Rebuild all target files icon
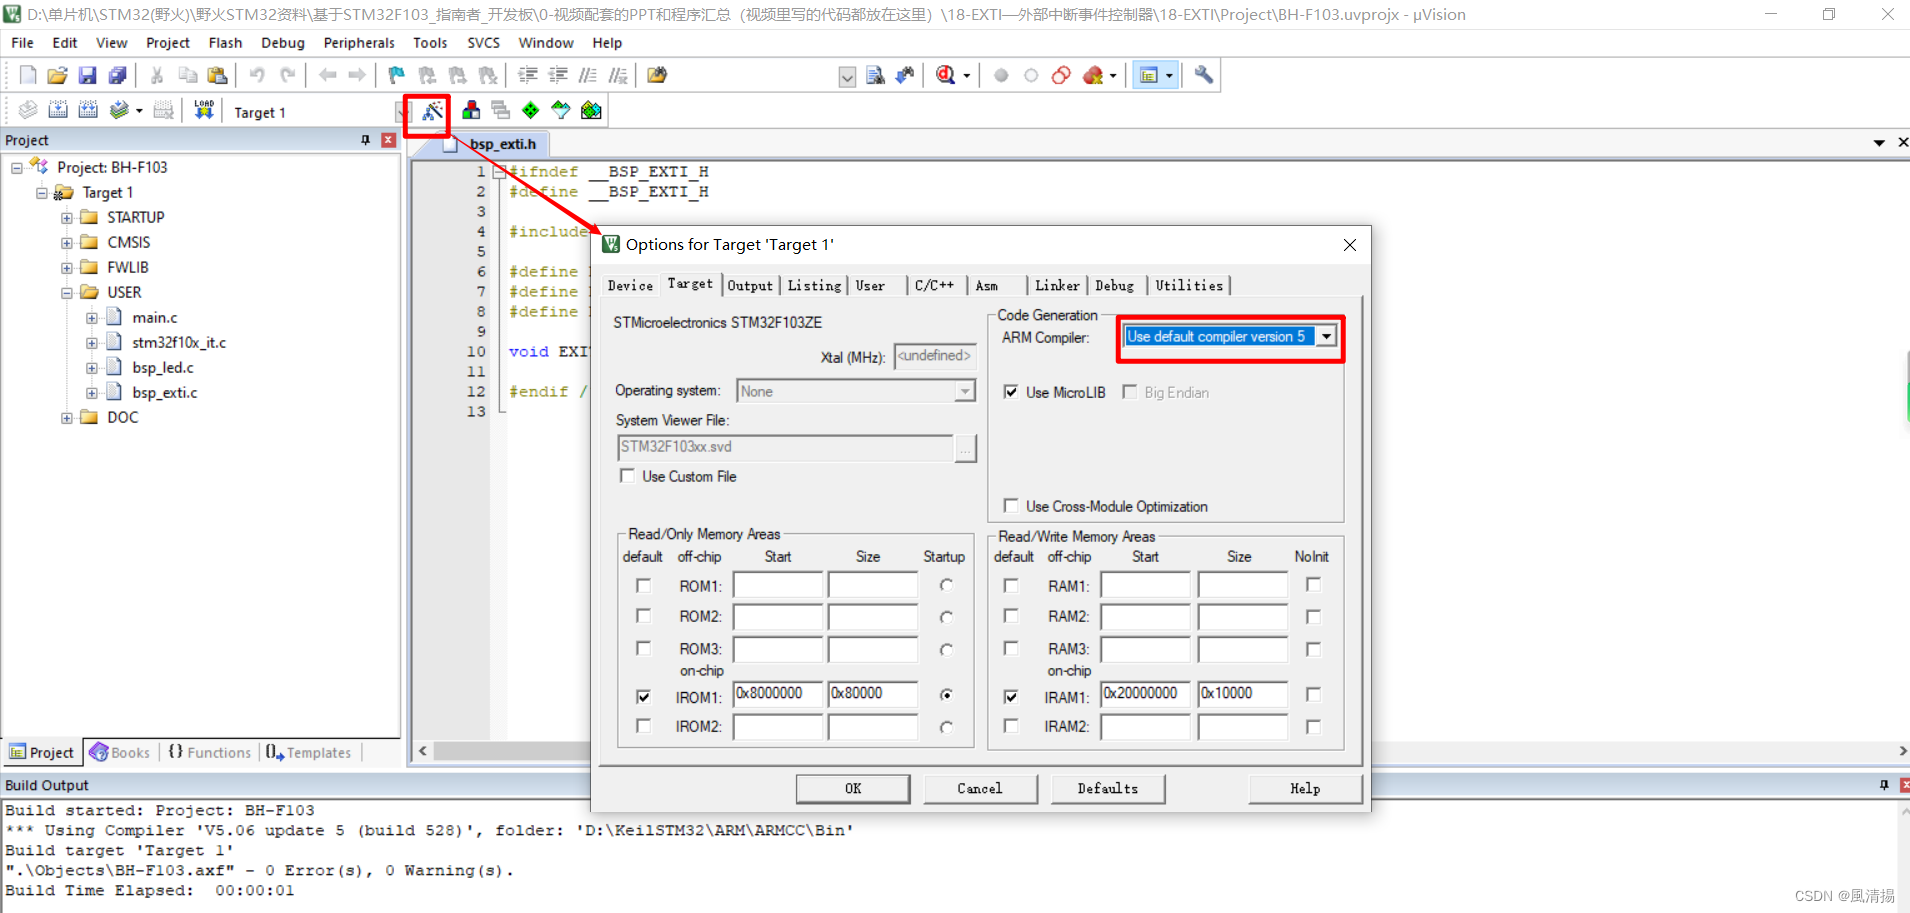1910x913 pixels. (x=88, y=110)
